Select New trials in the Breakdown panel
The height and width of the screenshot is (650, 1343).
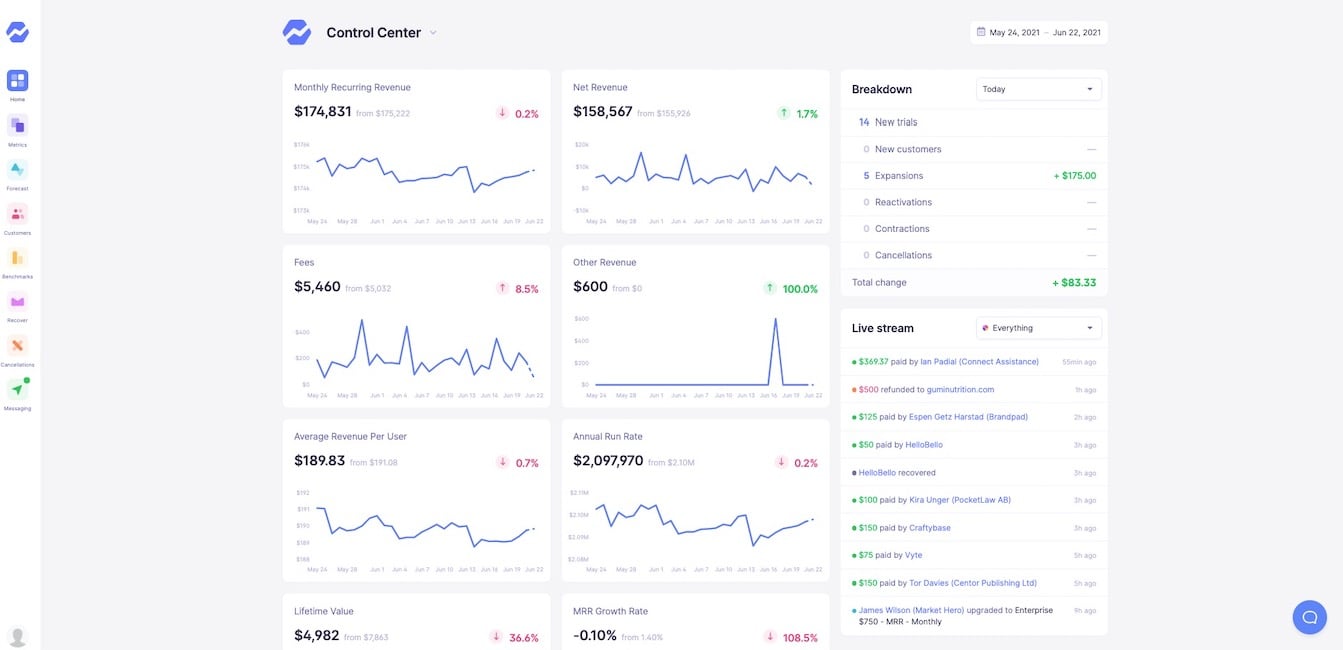(x=893, y=121)
